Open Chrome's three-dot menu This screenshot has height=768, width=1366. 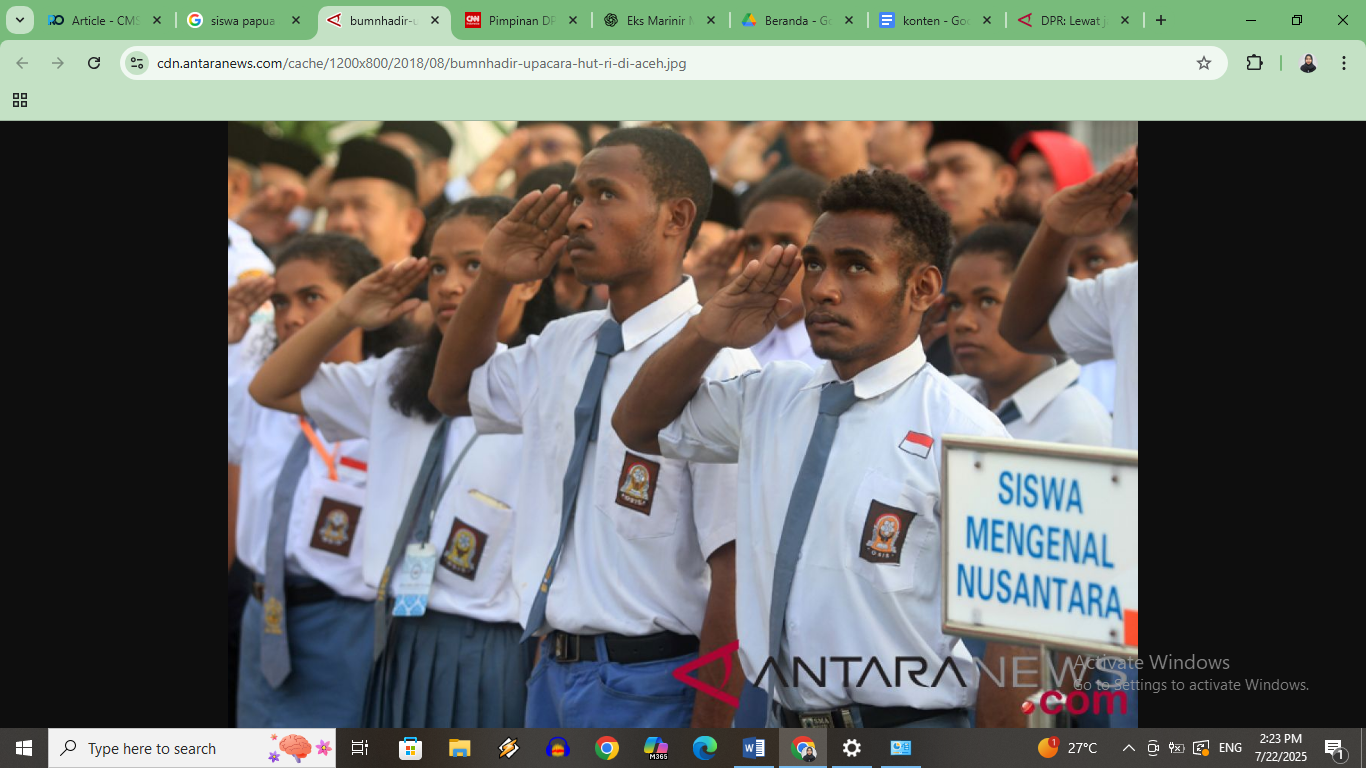click(1342, 63)
